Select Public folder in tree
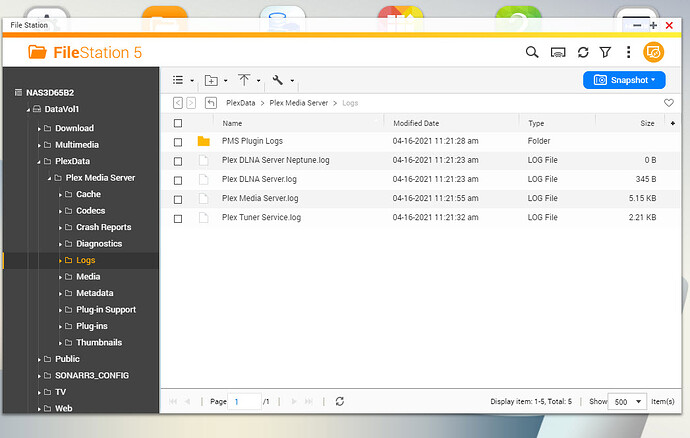 [67, 359]
